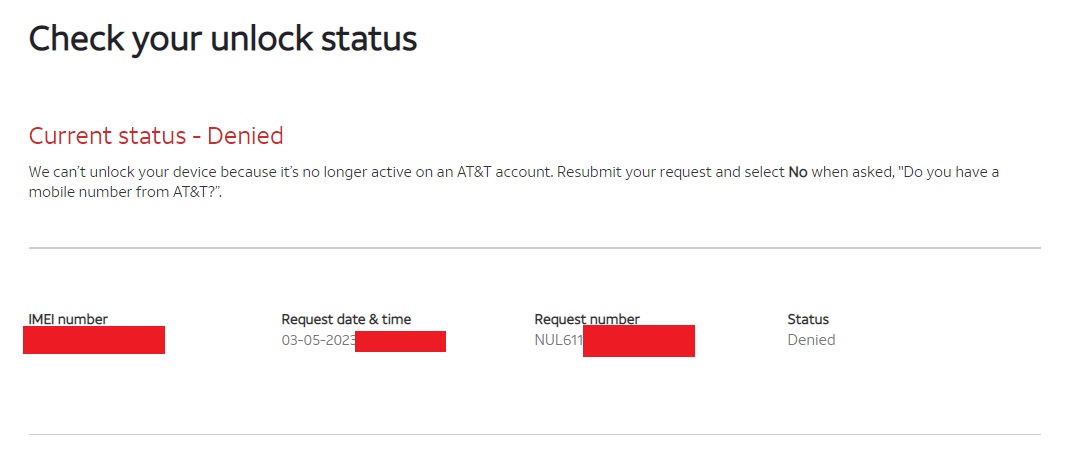Click the "Status" column label
The height and width of the screenshot is (451, 1068).
[x=808, y=319]
